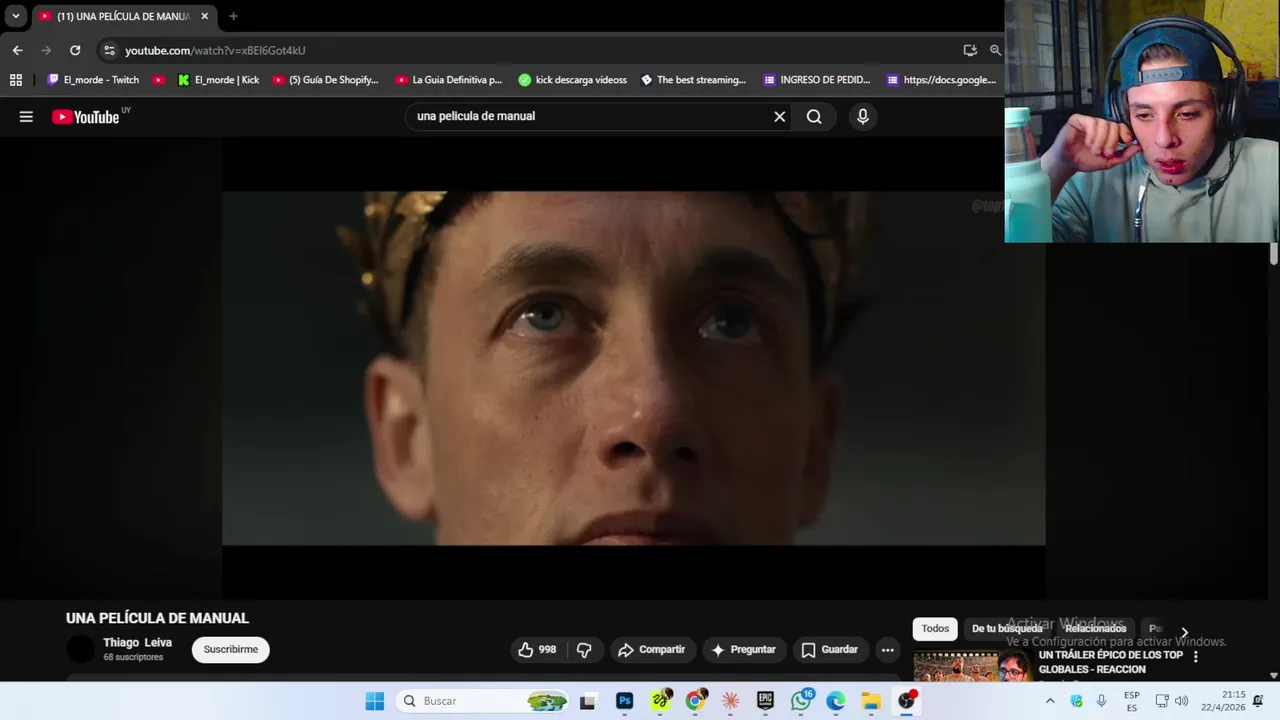
Task: Click the video player showing the crowned man
Action: coord(633,368)
